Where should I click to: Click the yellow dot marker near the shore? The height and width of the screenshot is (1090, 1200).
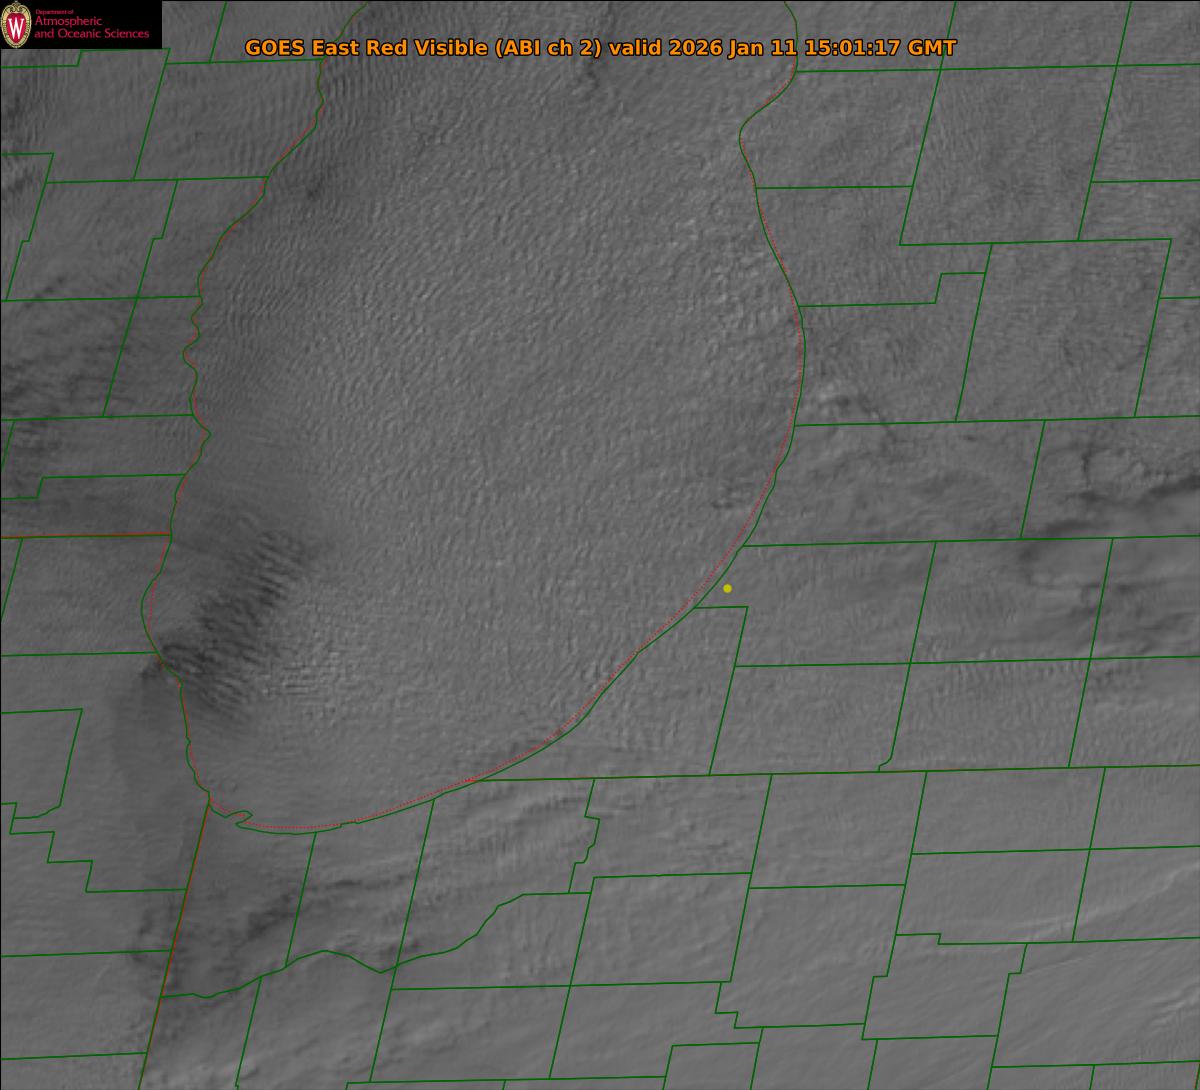coord(727,588)
